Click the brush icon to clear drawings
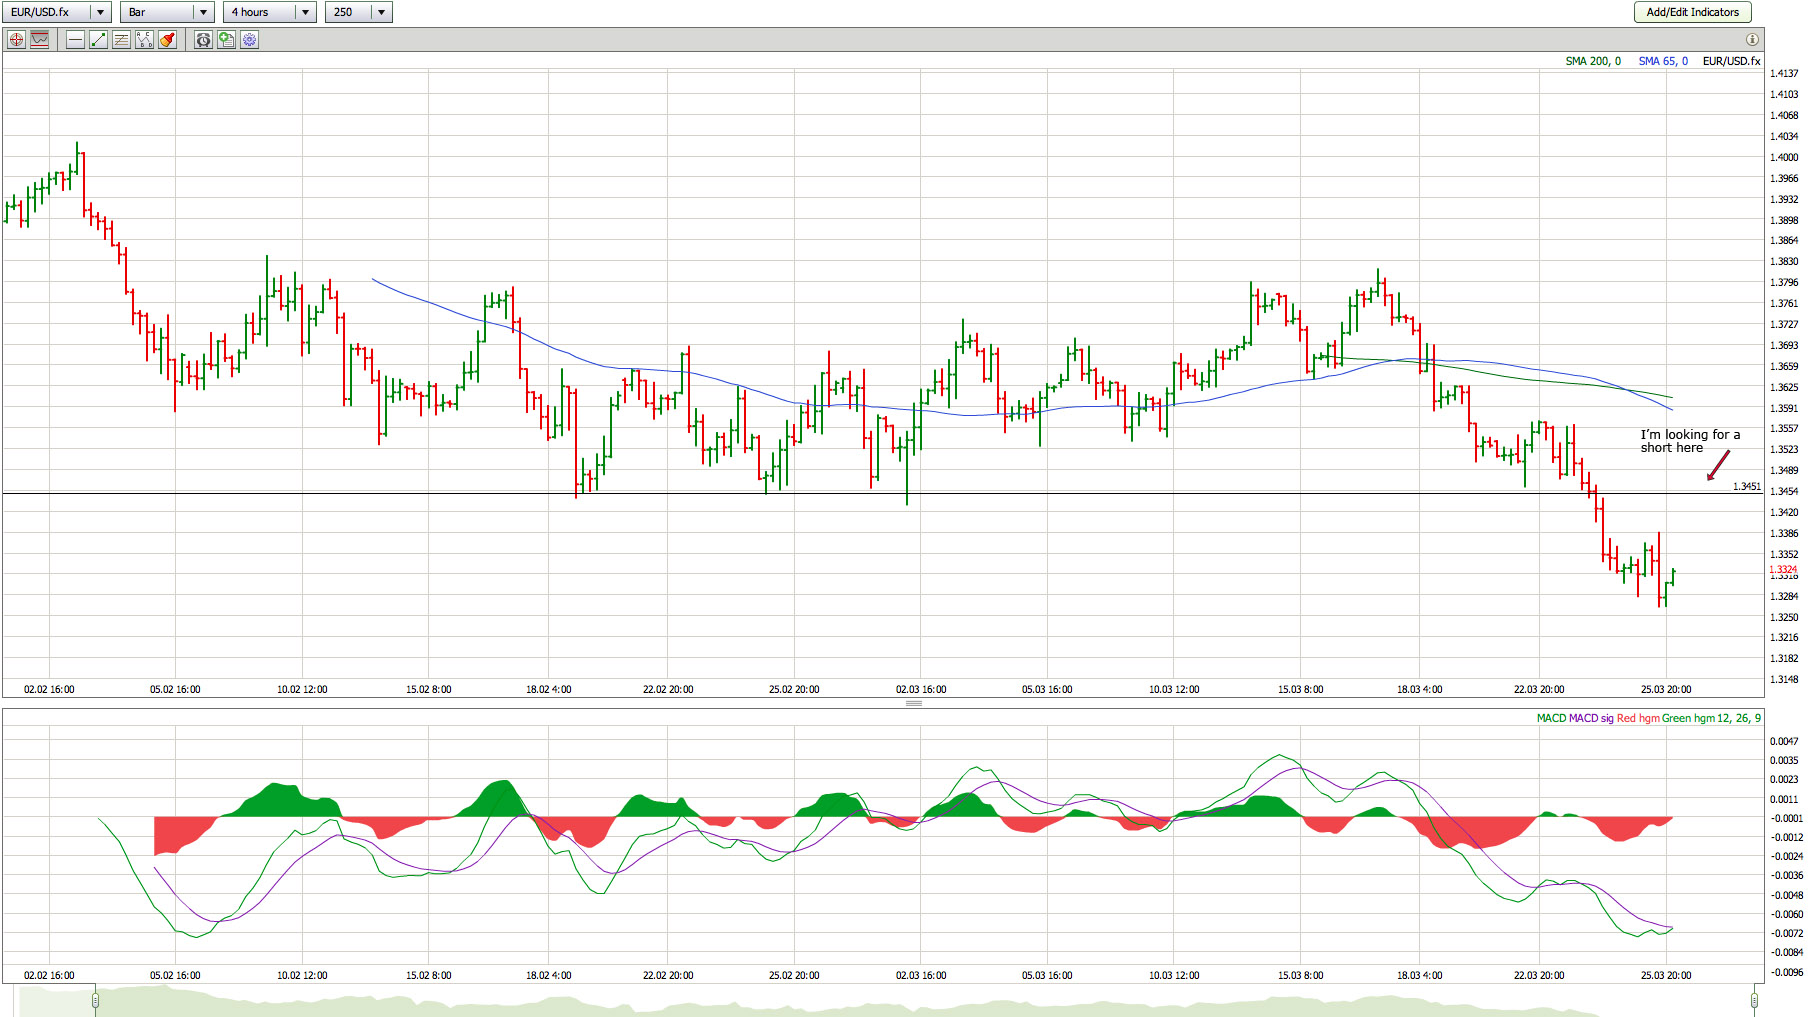Image resolution: width=1818 pixels, height=1017 pixels. coord(167,40)
